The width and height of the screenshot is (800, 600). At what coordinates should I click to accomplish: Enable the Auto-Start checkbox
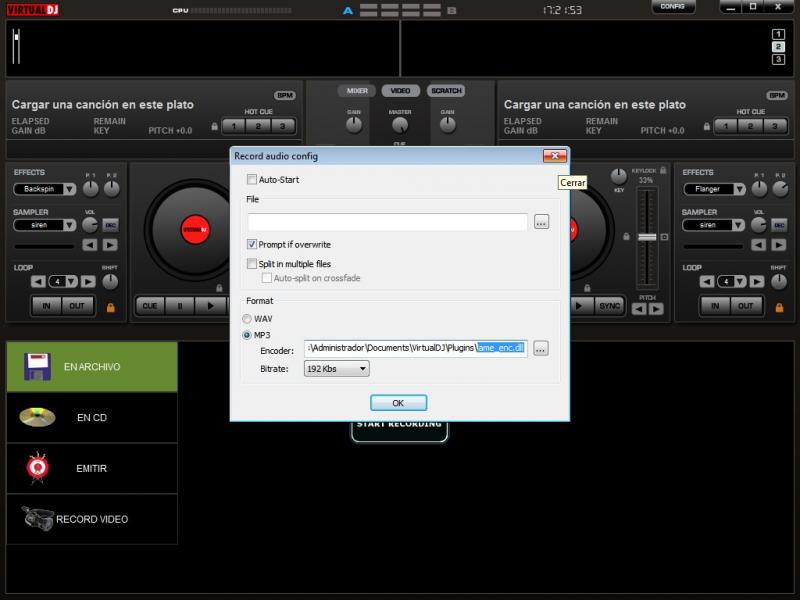tap(252, 179)
